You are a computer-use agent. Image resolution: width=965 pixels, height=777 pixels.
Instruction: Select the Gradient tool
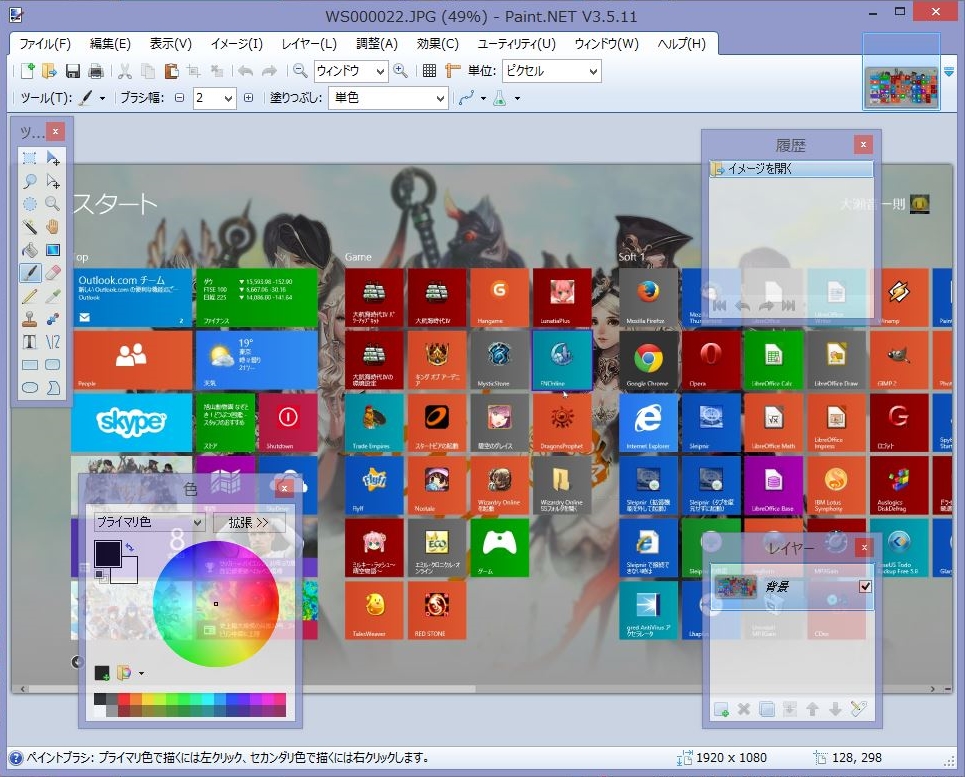coord(53,250)
